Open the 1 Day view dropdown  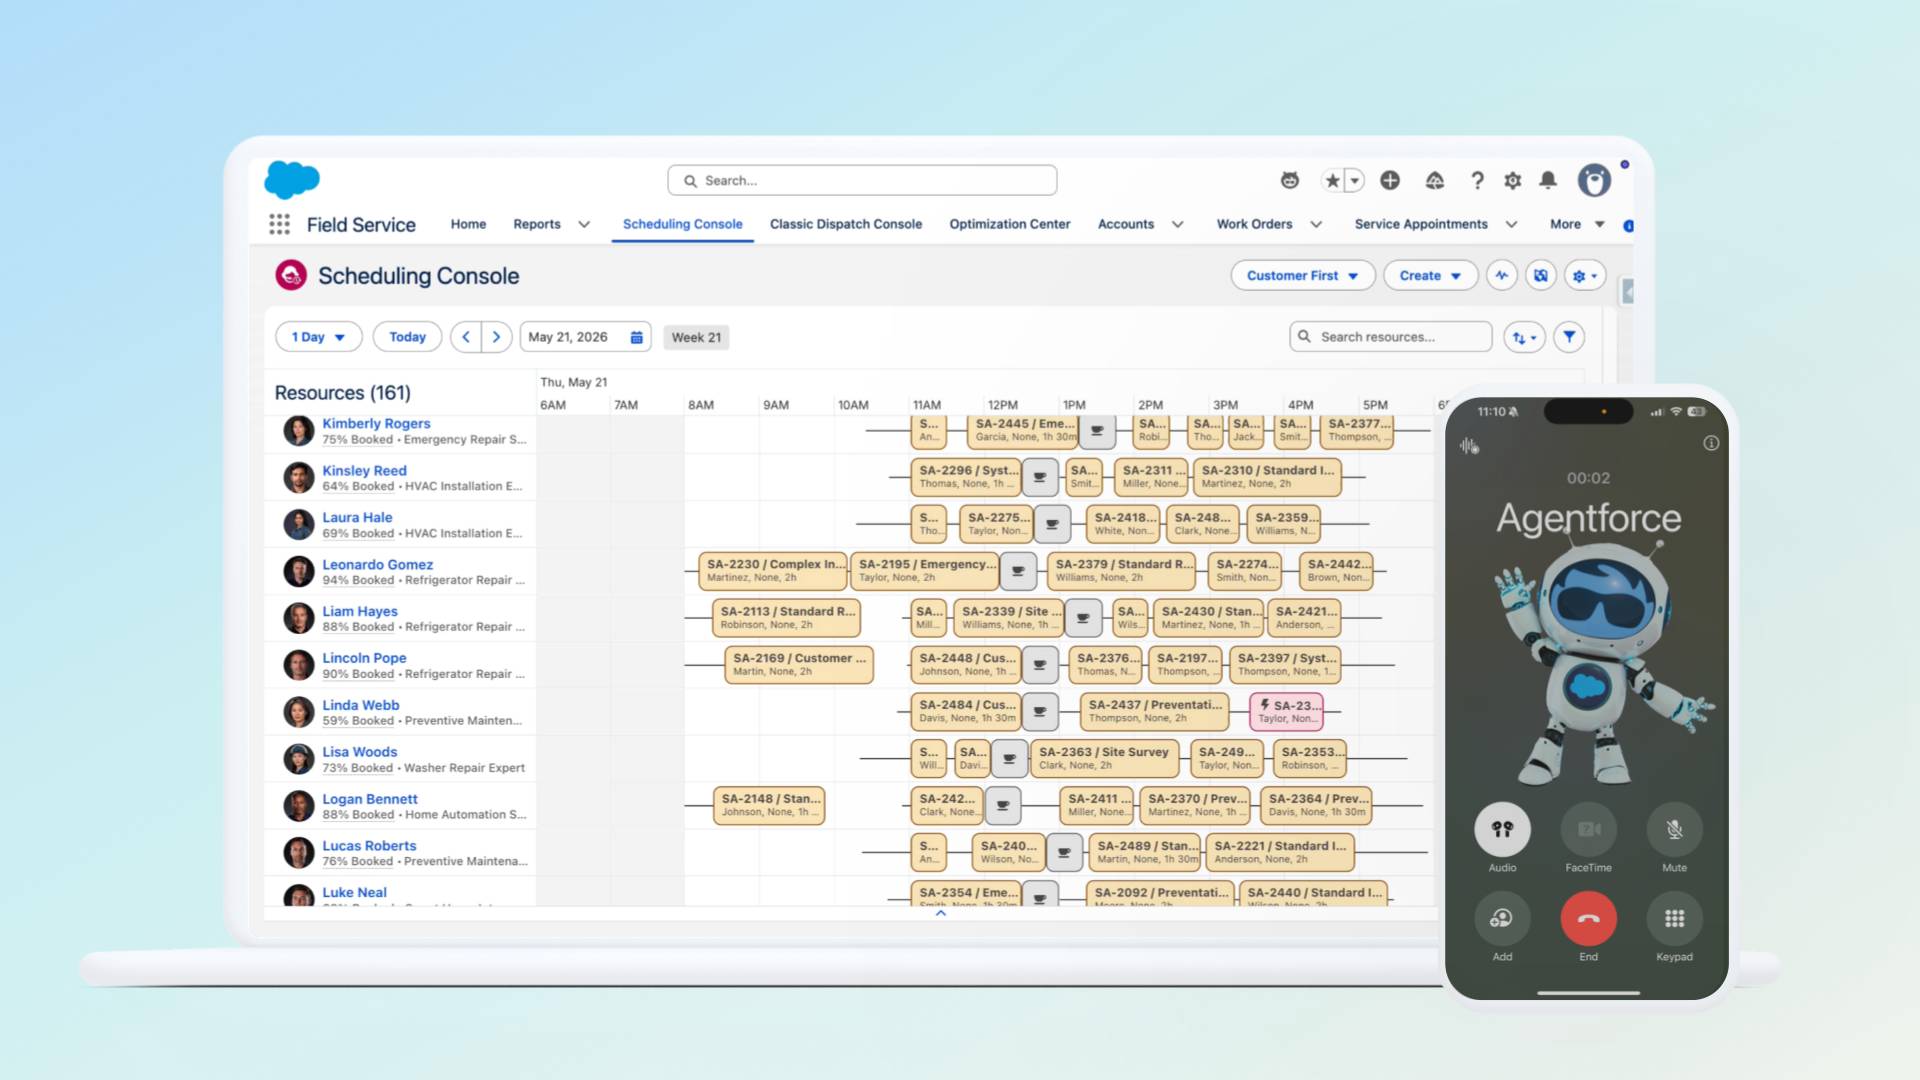[318, 337]
